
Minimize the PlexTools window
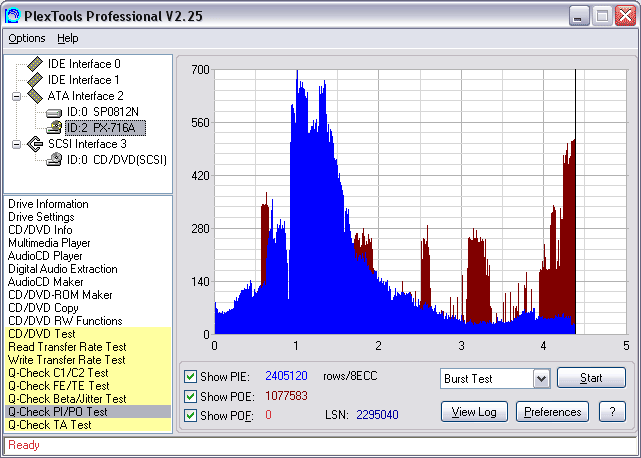pos(578,16)
